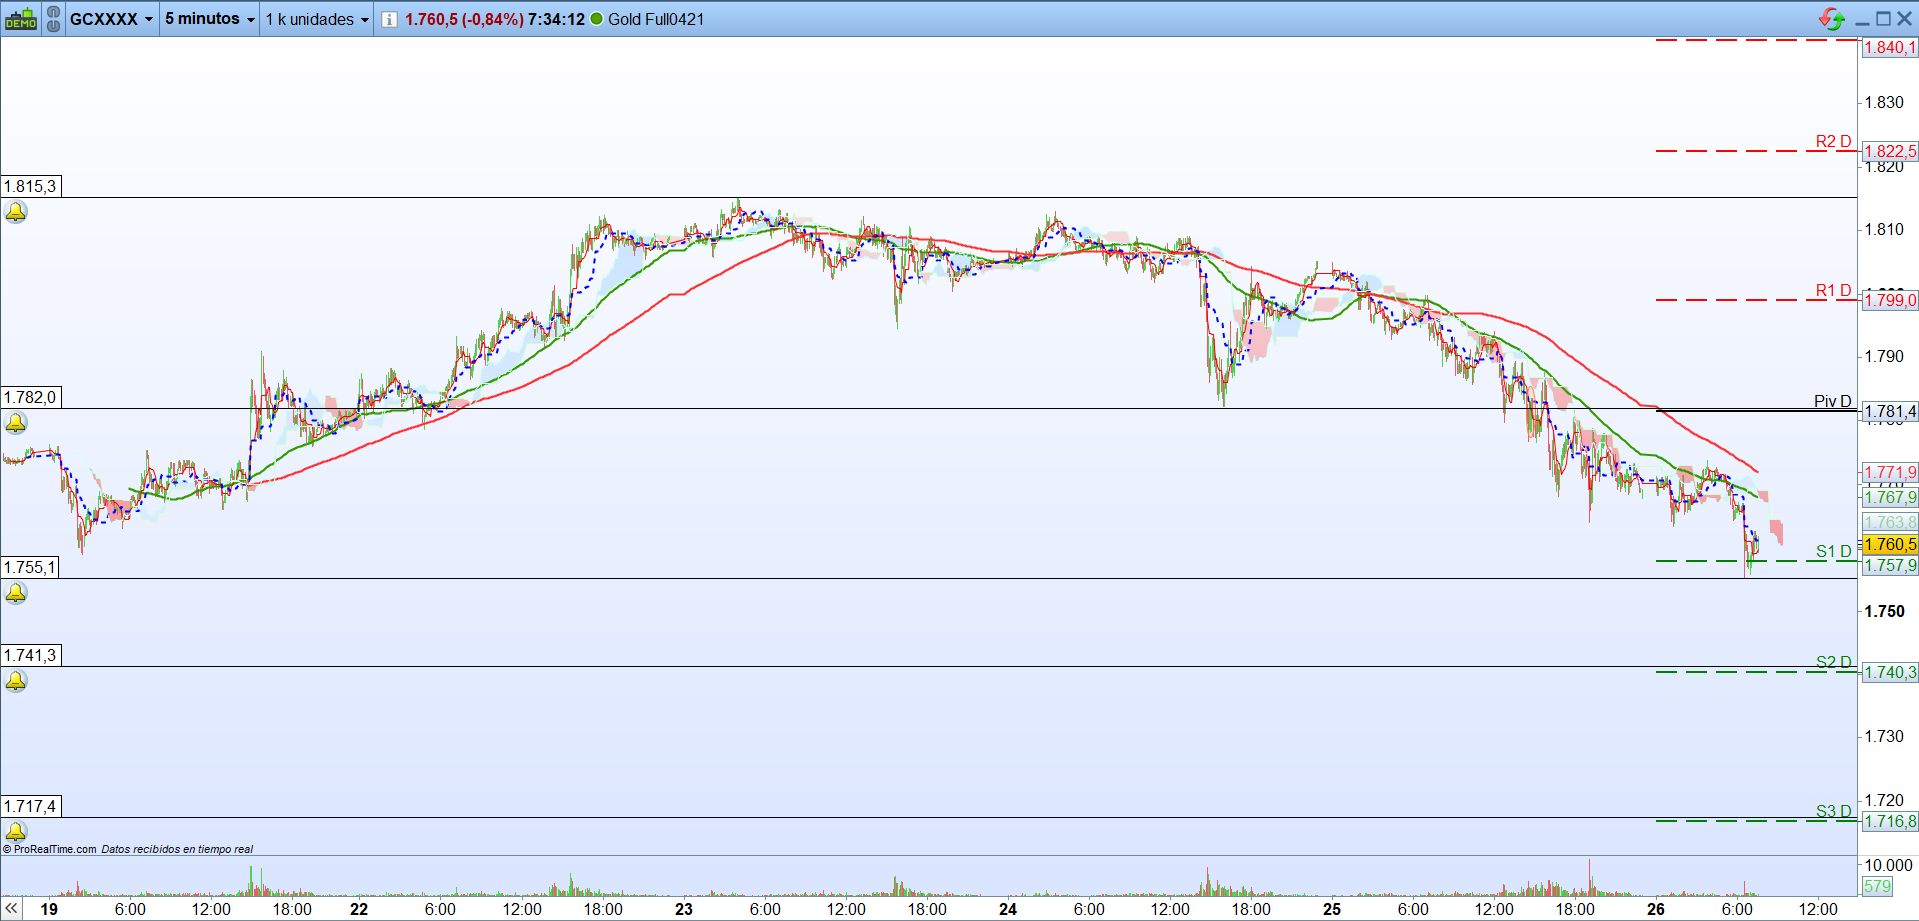
Task: Maximize the chart window
Action: click(1883, 19)
